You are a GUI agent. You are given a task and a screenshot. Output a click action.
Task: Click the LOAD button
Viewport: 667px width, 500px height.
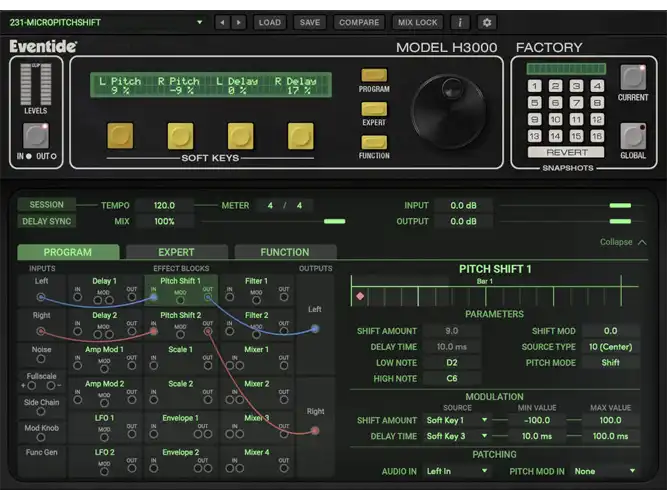[270, 23]
